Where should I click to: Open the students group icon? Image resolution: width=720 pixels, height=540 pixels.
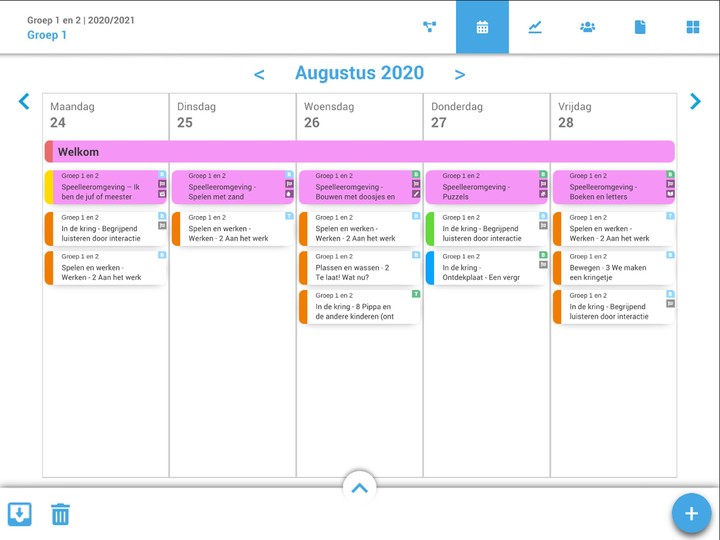click(x=587, y=27)
